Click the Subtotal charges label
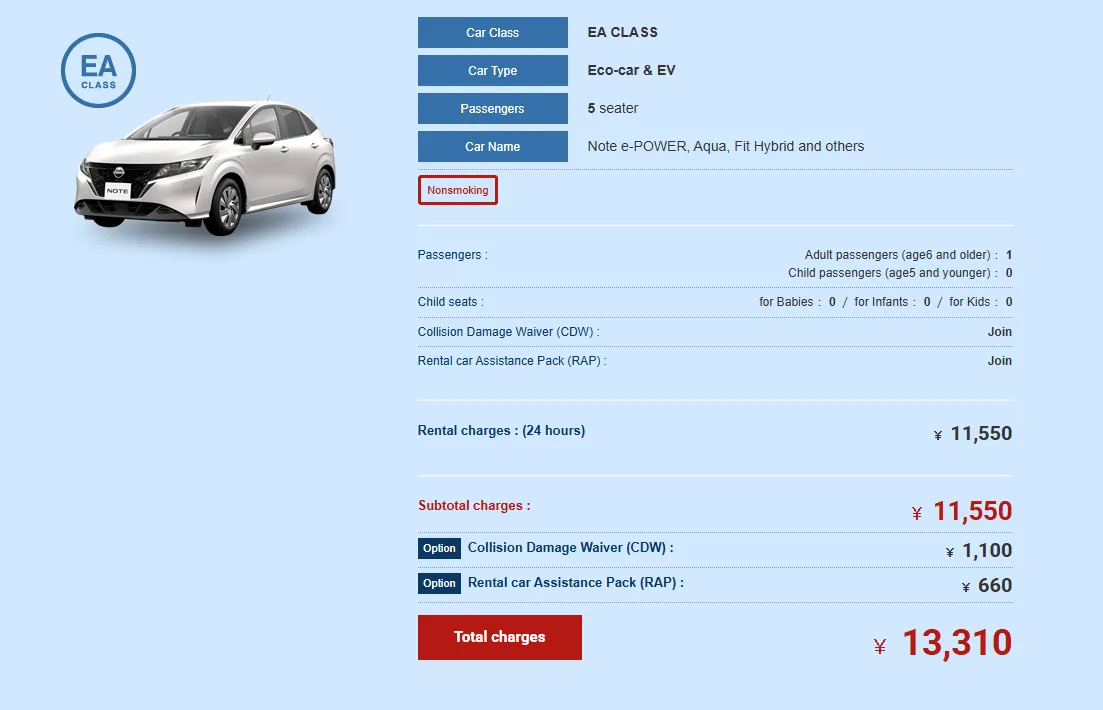Screen dimensions: 1103x710 pyautogui.click(x=474, y=506)
